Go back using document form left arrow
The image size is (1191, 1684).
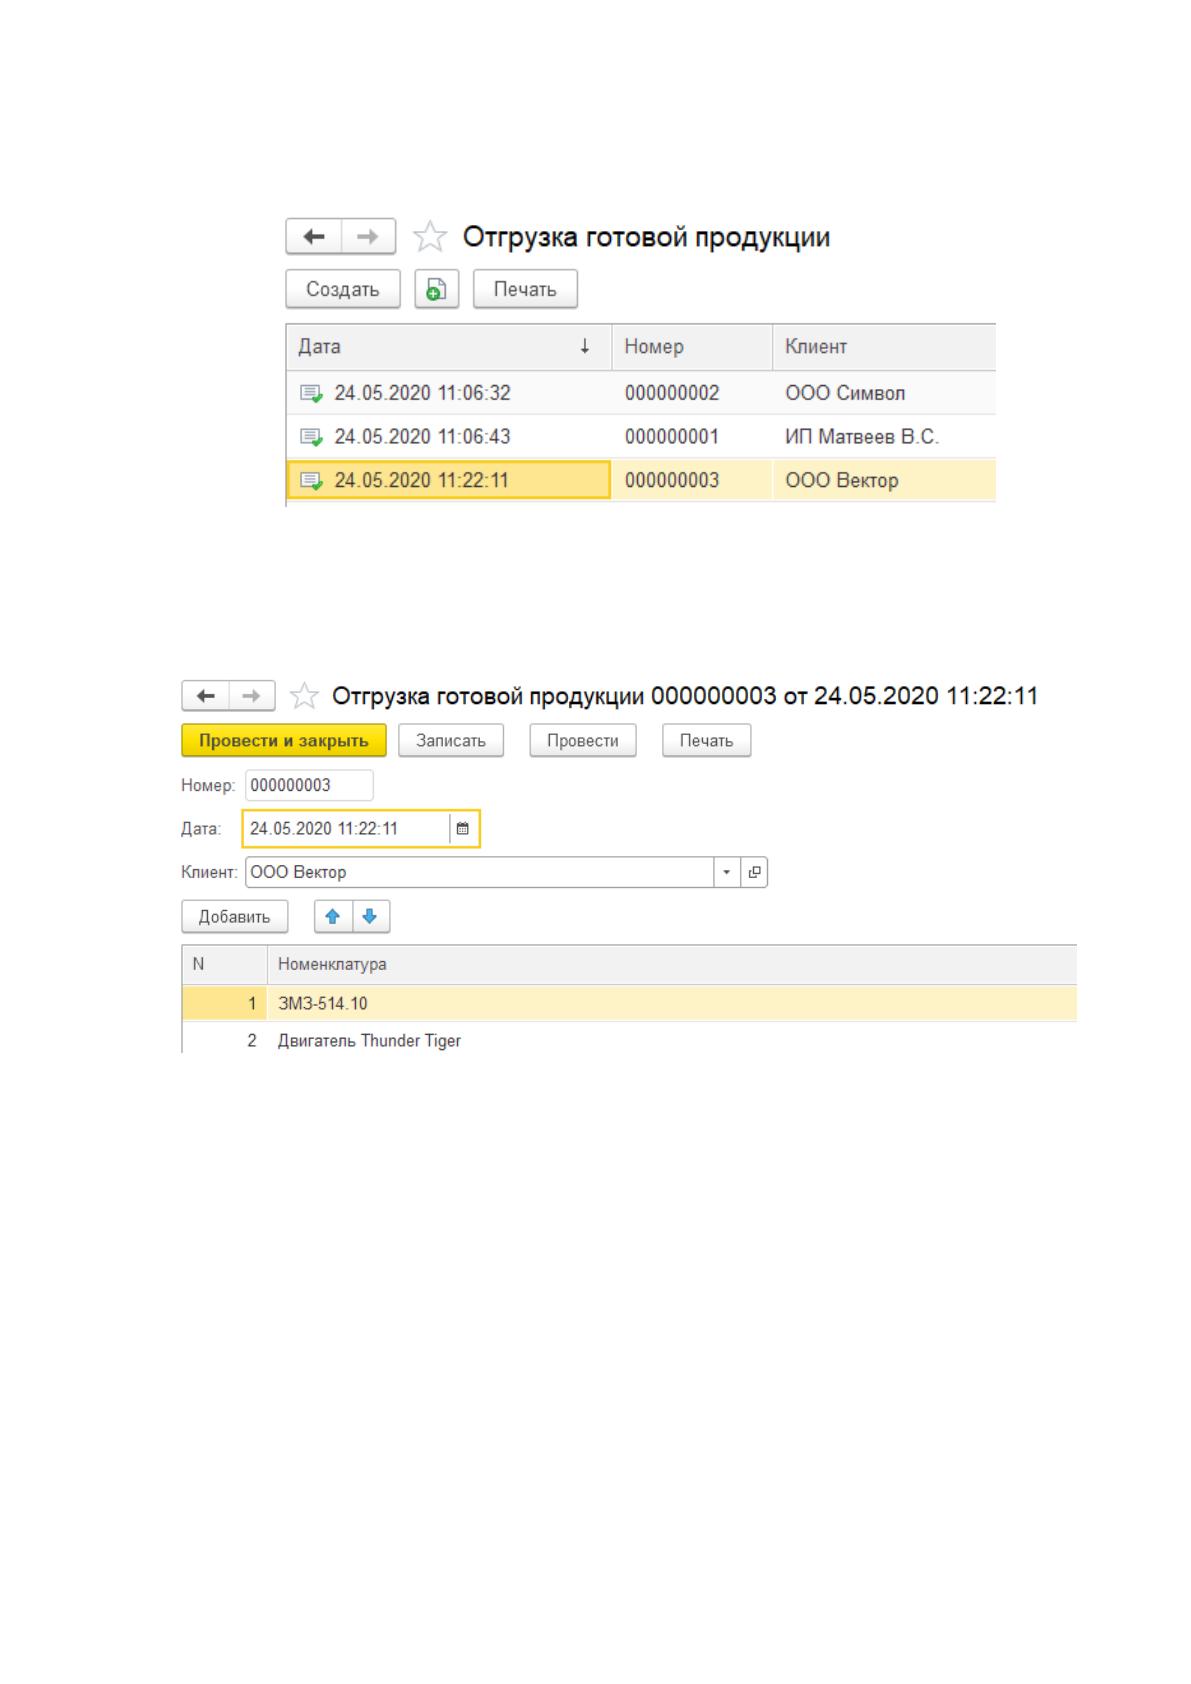[206, 696]
